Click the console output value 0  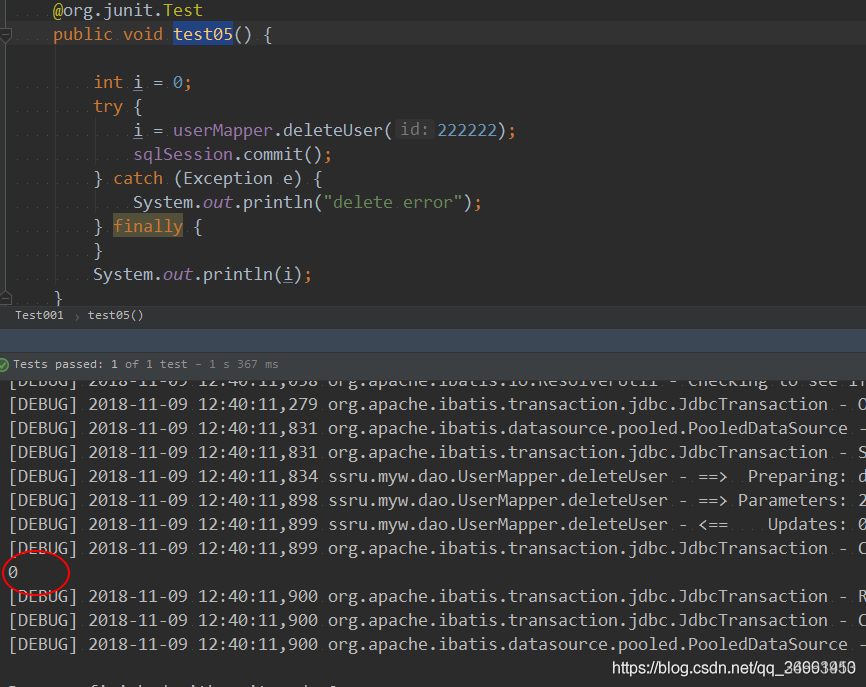[x=13, y=572]
